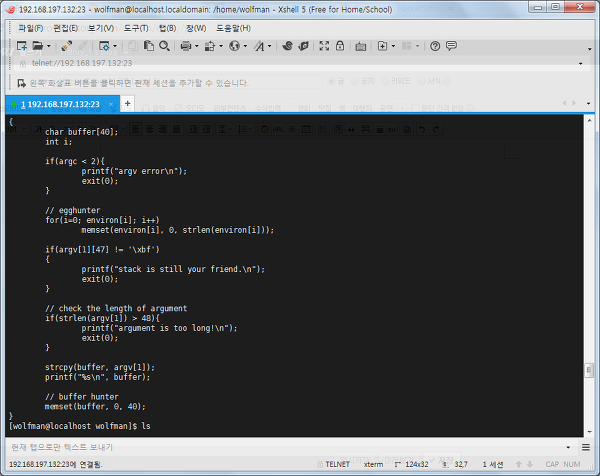Image resolution: width=600 pixels, height=476 pixels.
Task: Expand the globe encoding dropdown arrow
Action: tap(245, 46)
